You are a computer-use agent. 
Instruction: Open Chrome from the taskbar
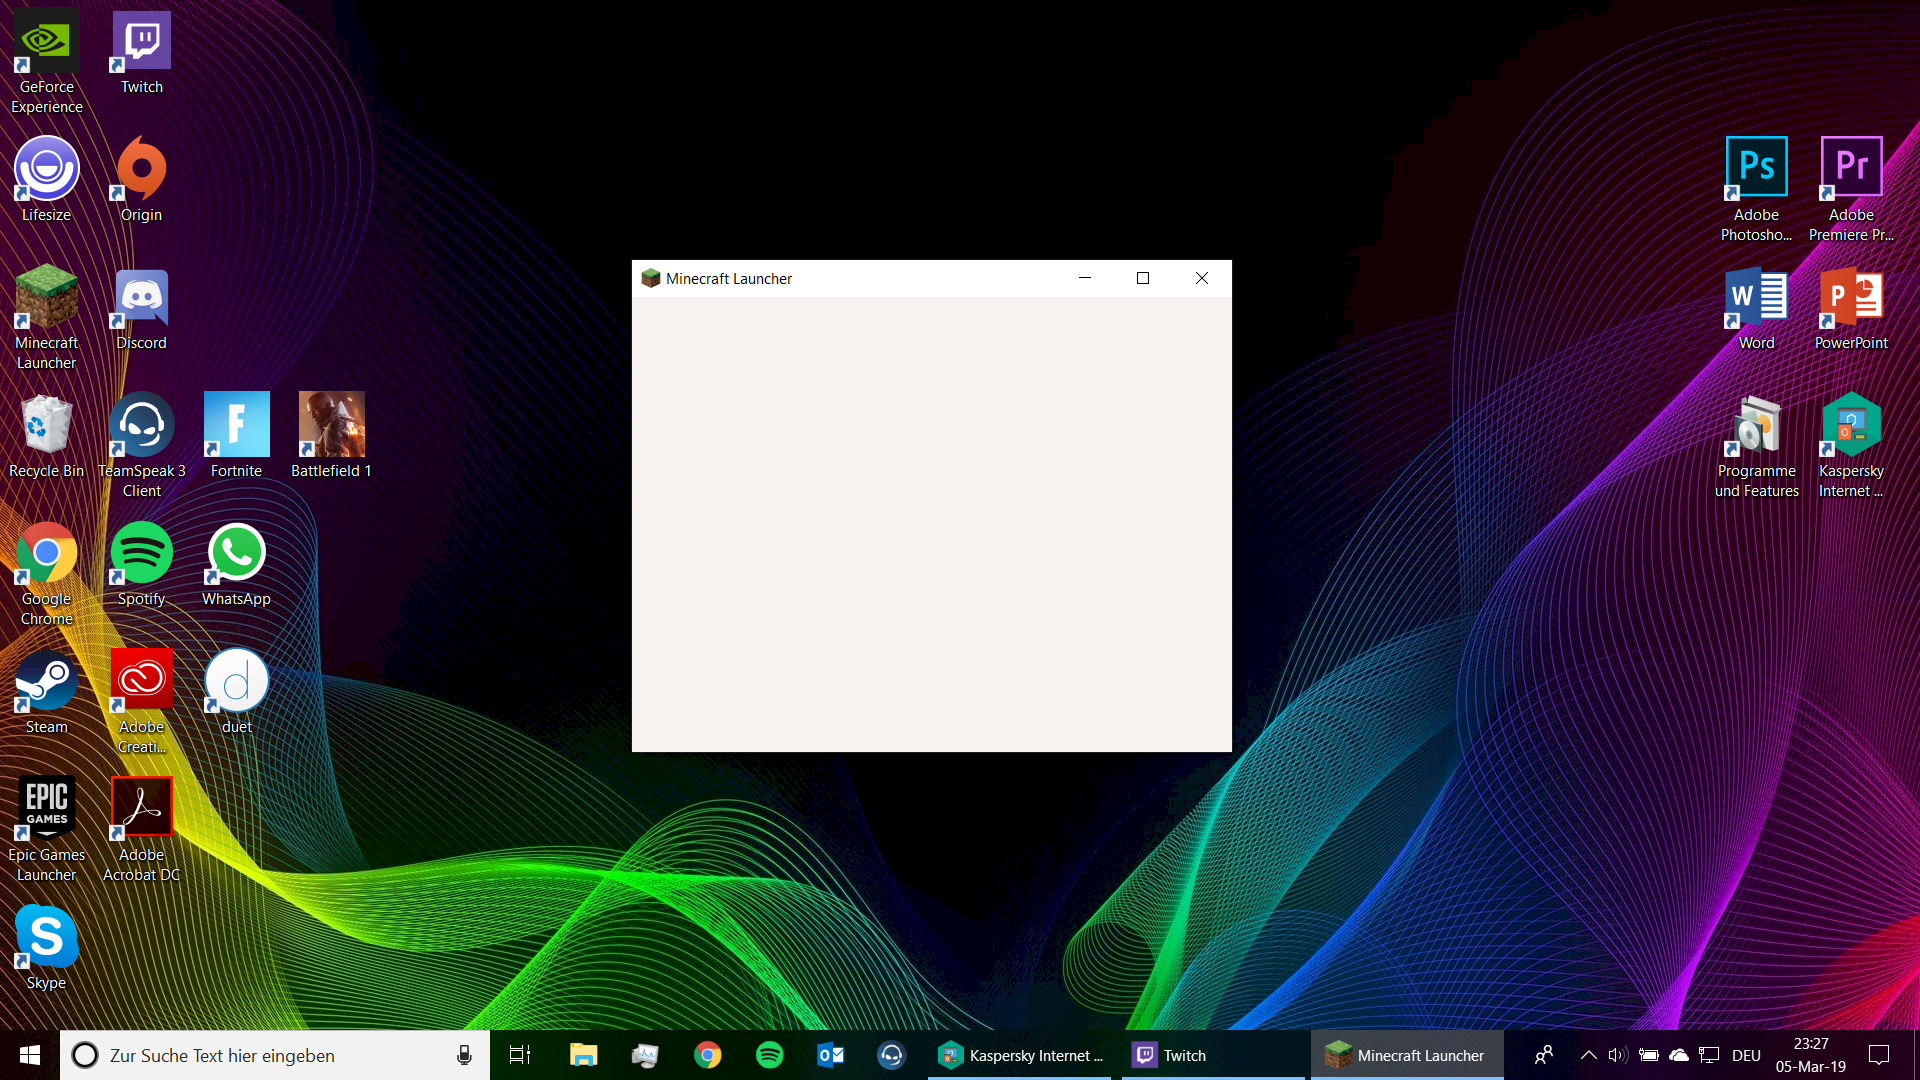(707, 1055)
